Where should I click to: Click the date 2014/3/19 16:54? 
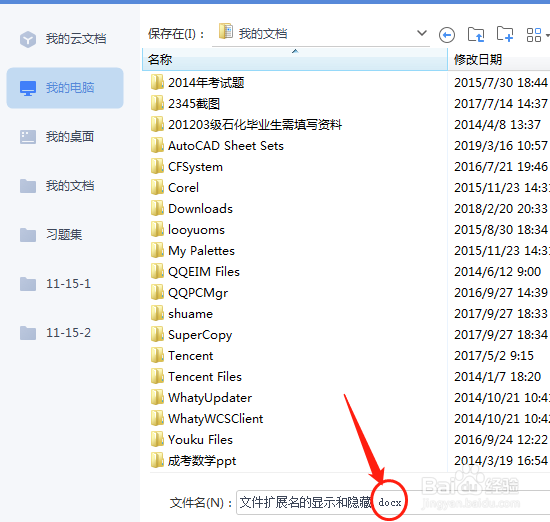[501, 461]
